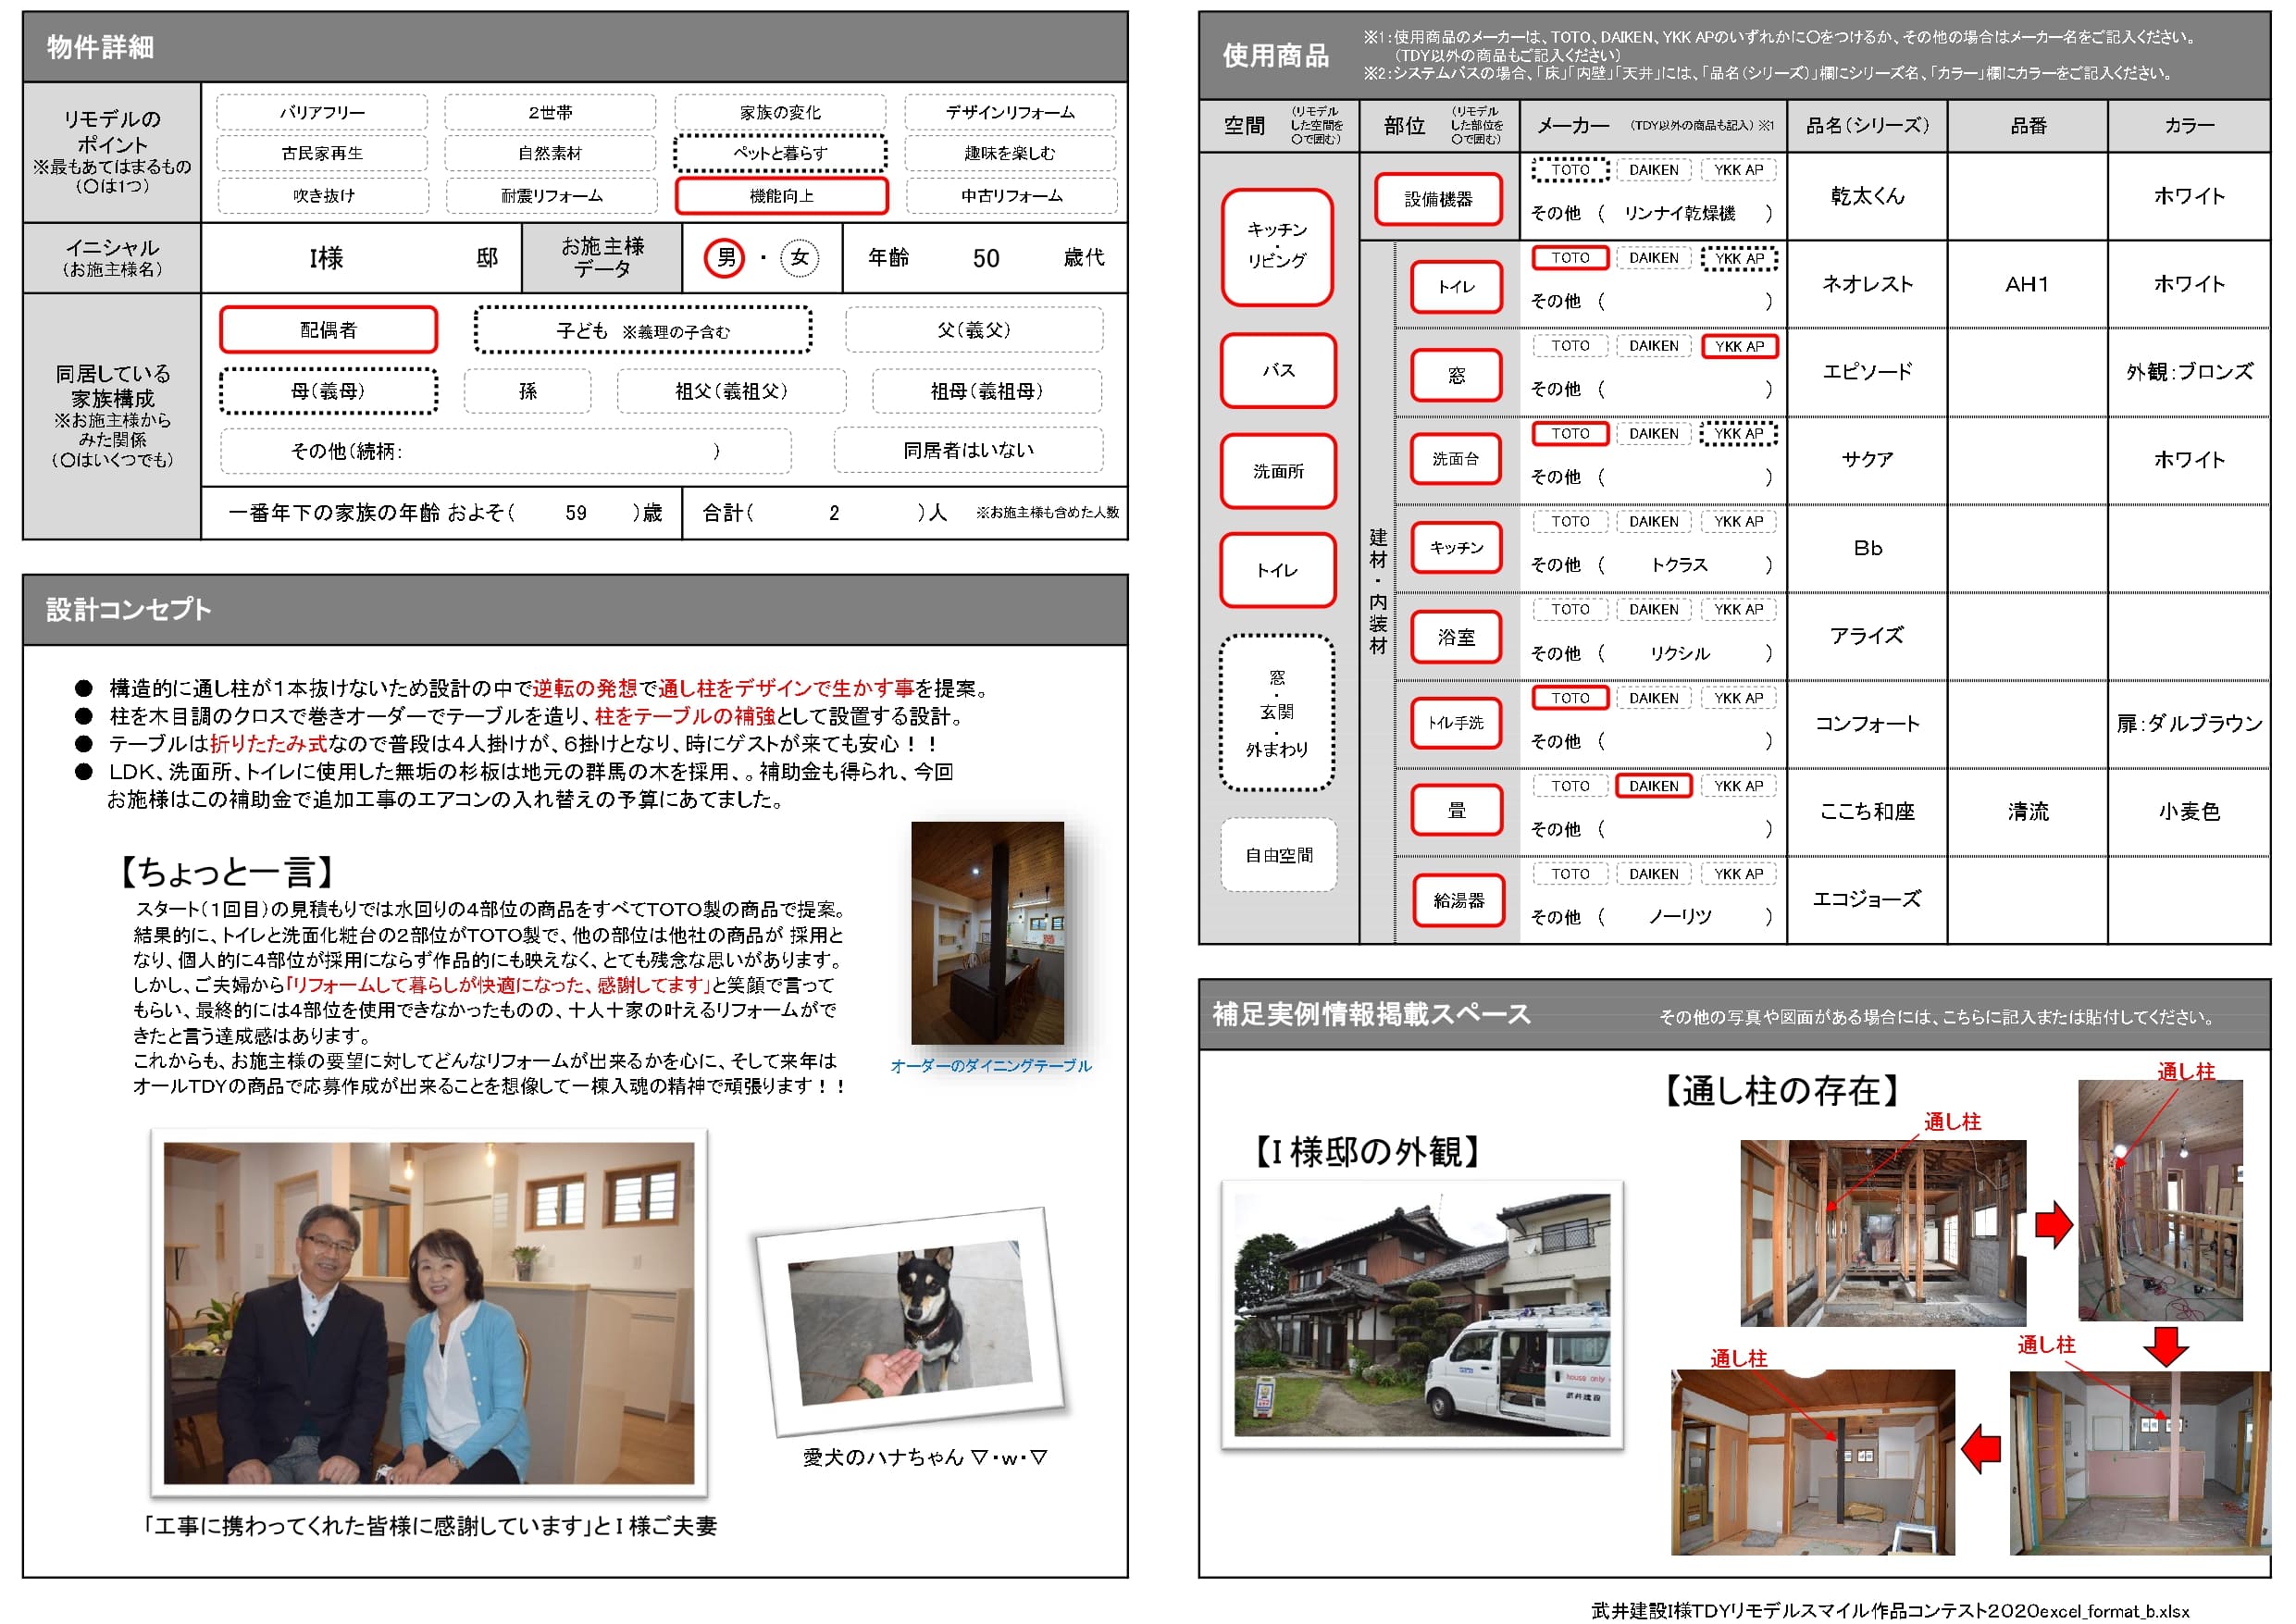
Task: Click the バリアフリー option box
Action: 322,112
